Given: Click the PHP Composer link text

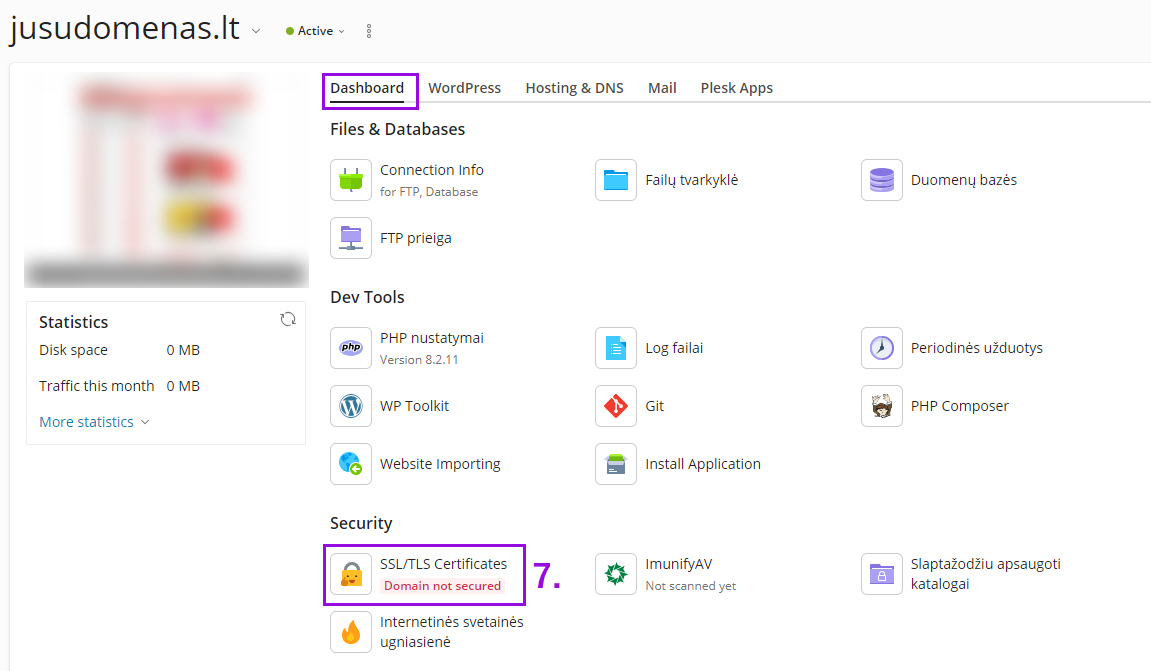Looking at the screenshot, I should point(959,406).
